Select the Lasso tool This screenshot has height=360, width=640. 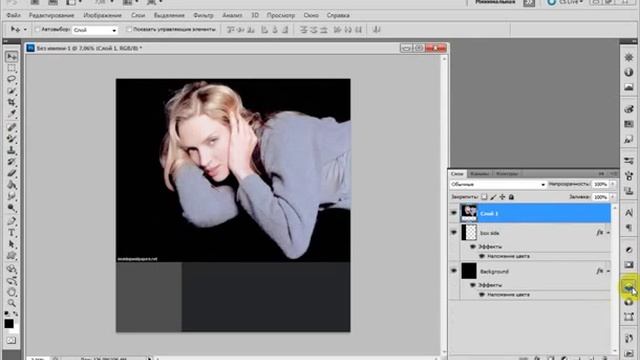[11, 79]
